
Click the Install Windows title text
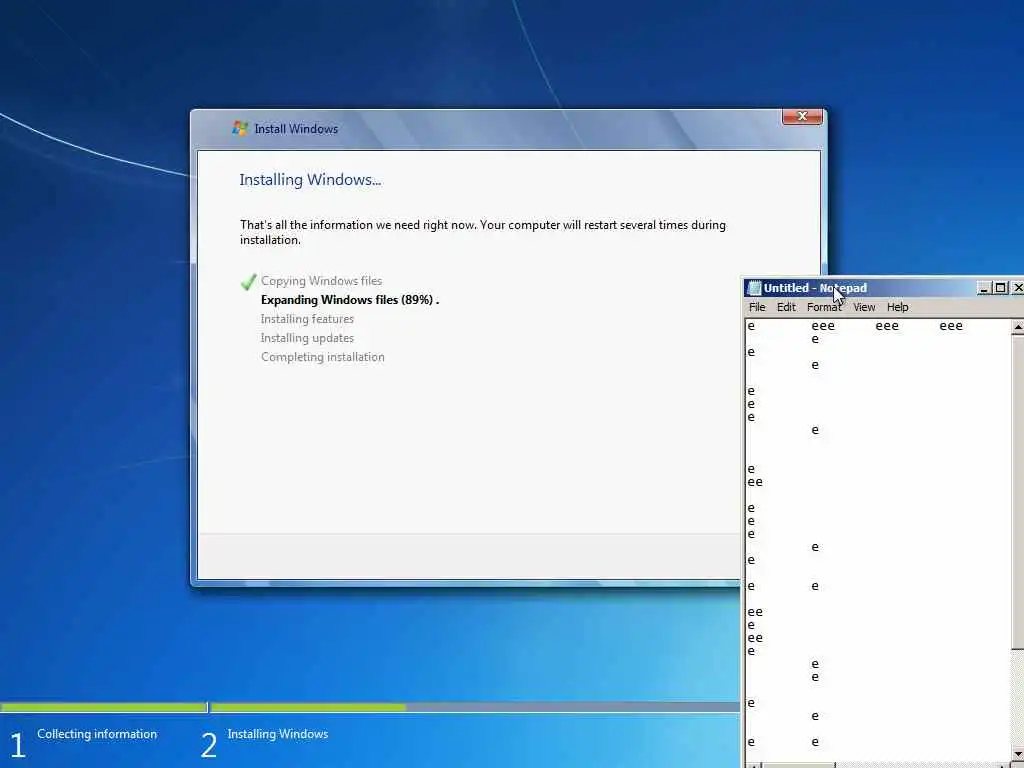296,129
